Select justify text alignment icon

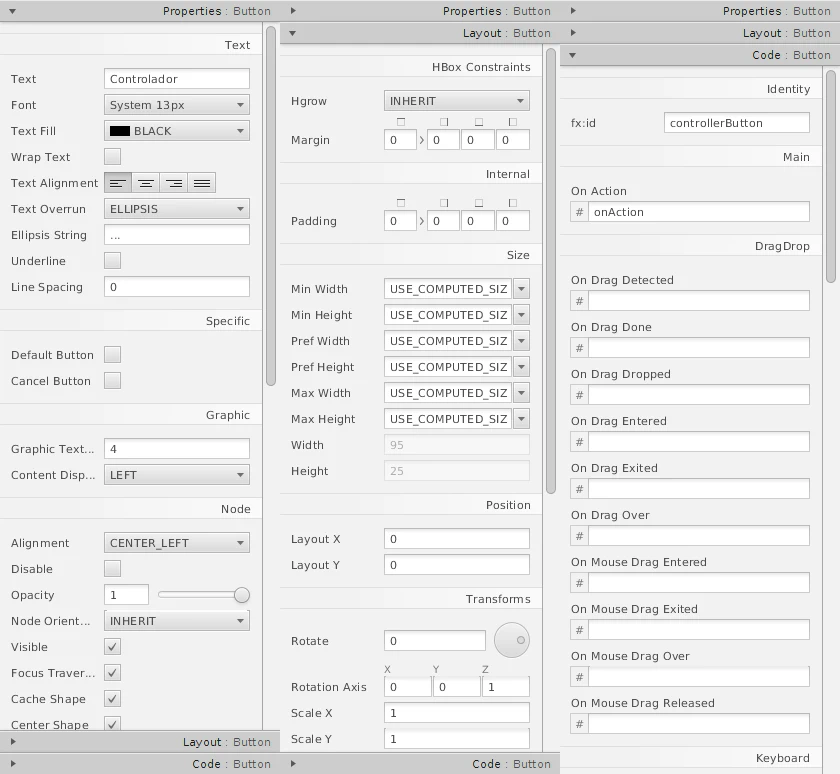(202, 183)
